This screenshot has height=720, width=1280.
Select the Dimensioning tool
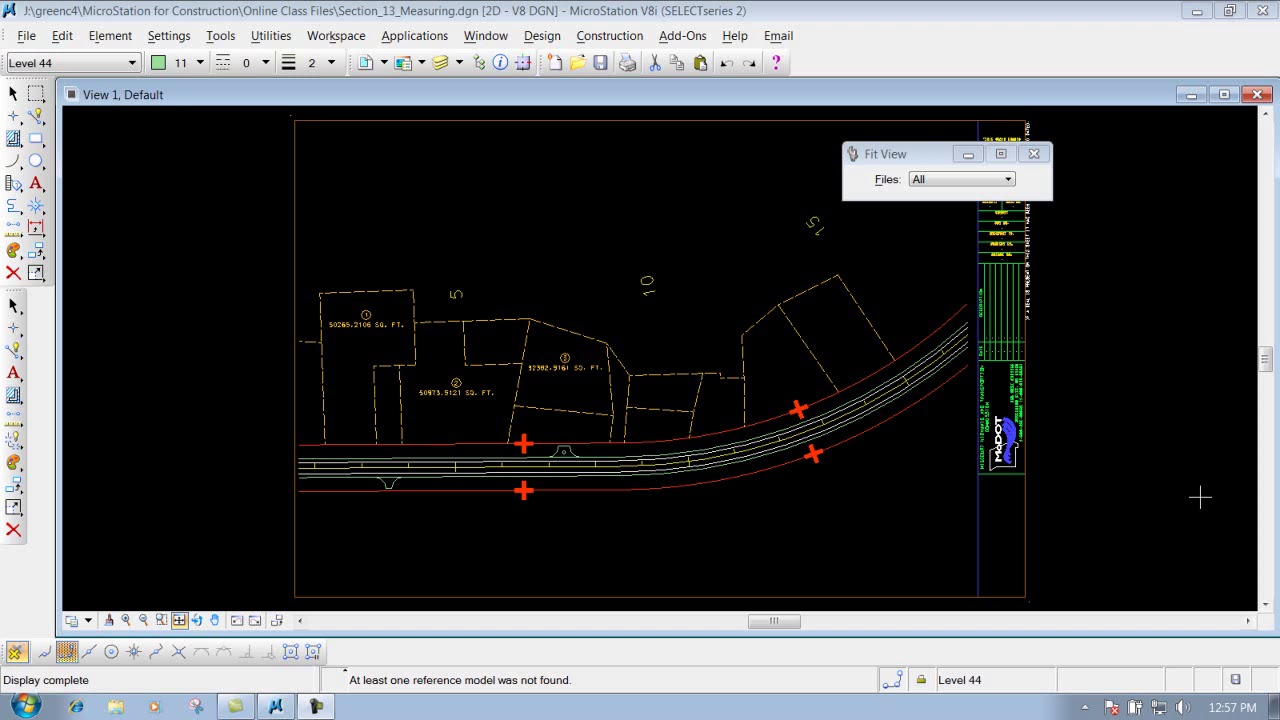[36, 228]
